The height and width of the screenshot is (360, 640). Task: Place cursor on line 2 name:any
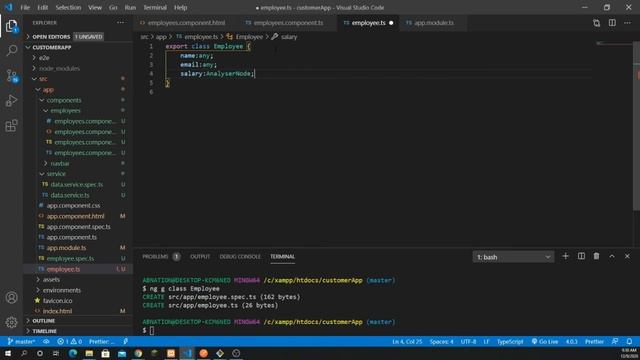point(196,56)
